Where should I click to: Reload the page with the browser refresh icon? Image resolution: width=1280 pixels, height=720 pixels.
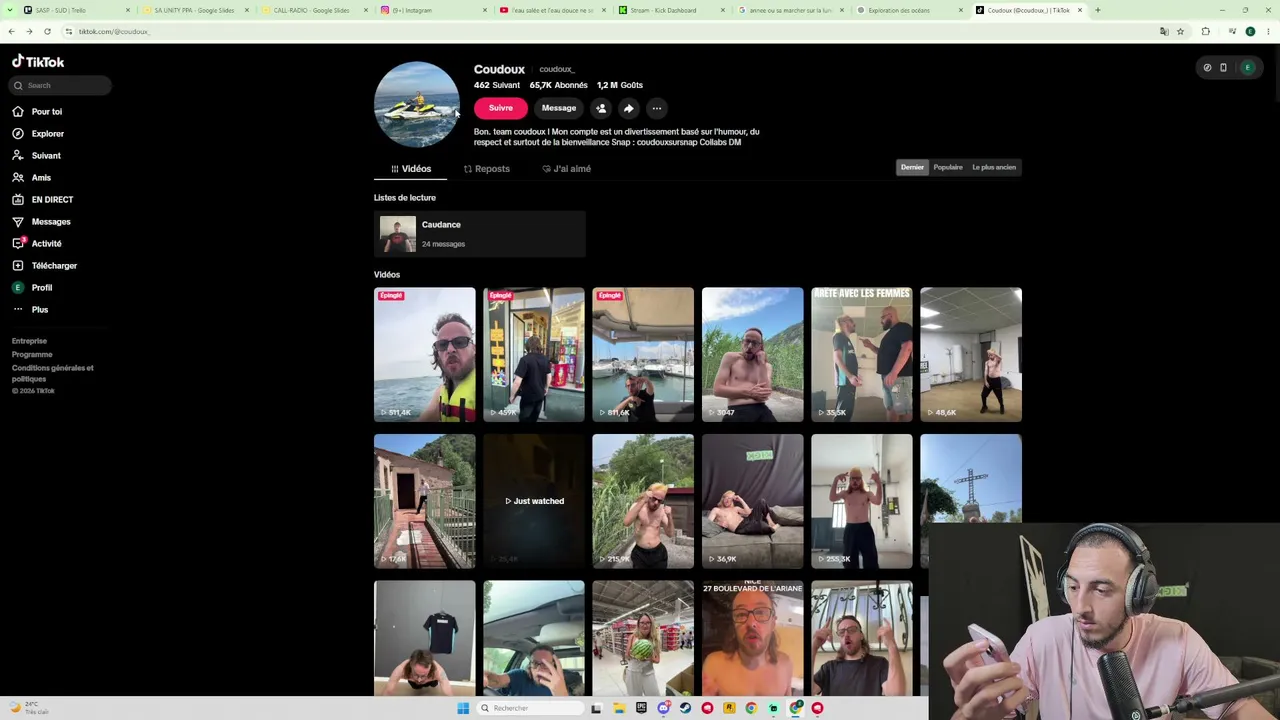pos(47,31)
